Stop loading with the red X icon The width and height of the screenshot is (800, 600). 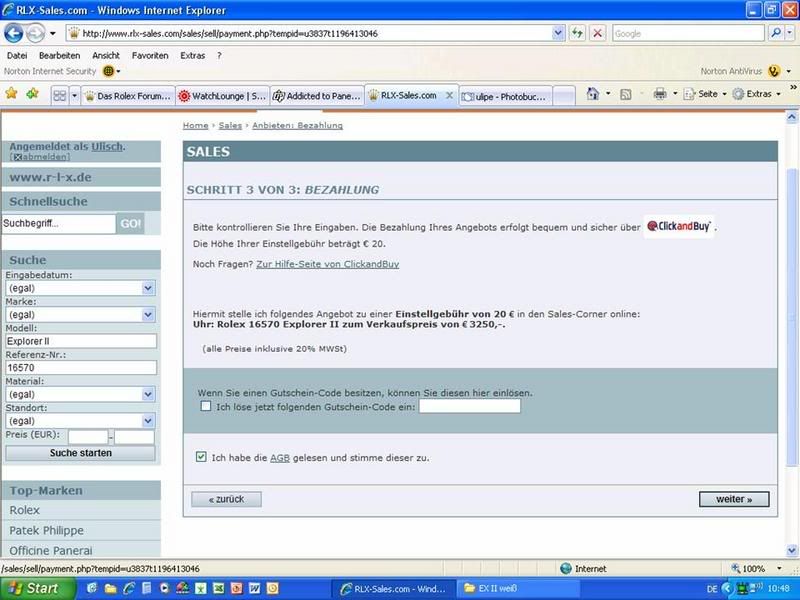coord(597,34)
